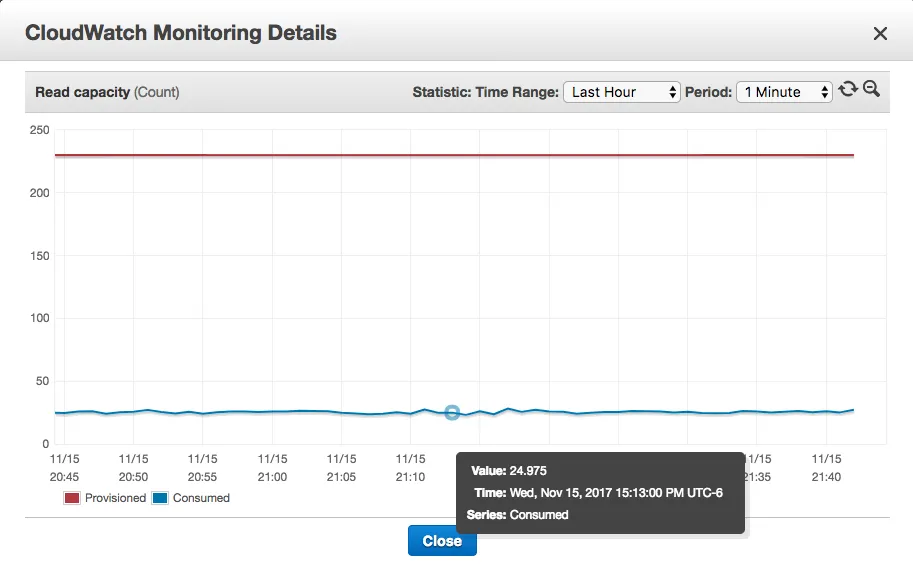
Task: Click the 21:40 x-axis time label
Action: point(826,468)
